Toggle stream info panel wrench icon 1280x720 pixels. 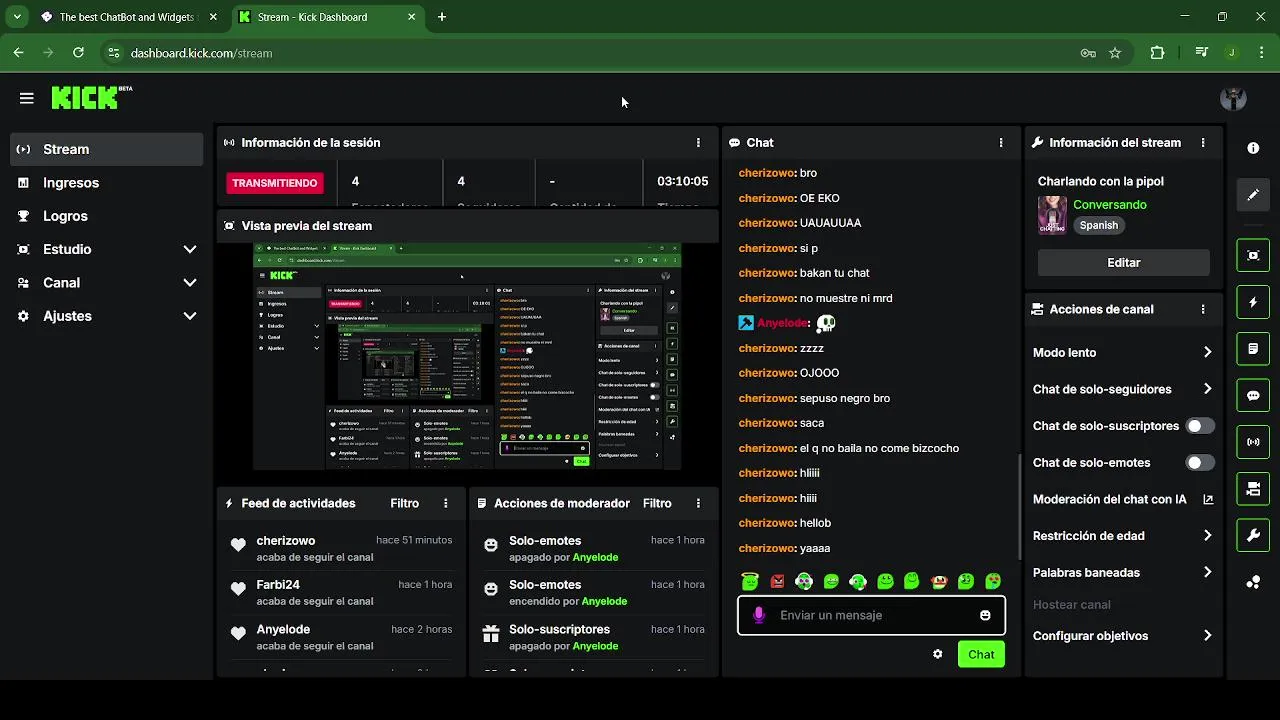click(x=1253, y=536)
